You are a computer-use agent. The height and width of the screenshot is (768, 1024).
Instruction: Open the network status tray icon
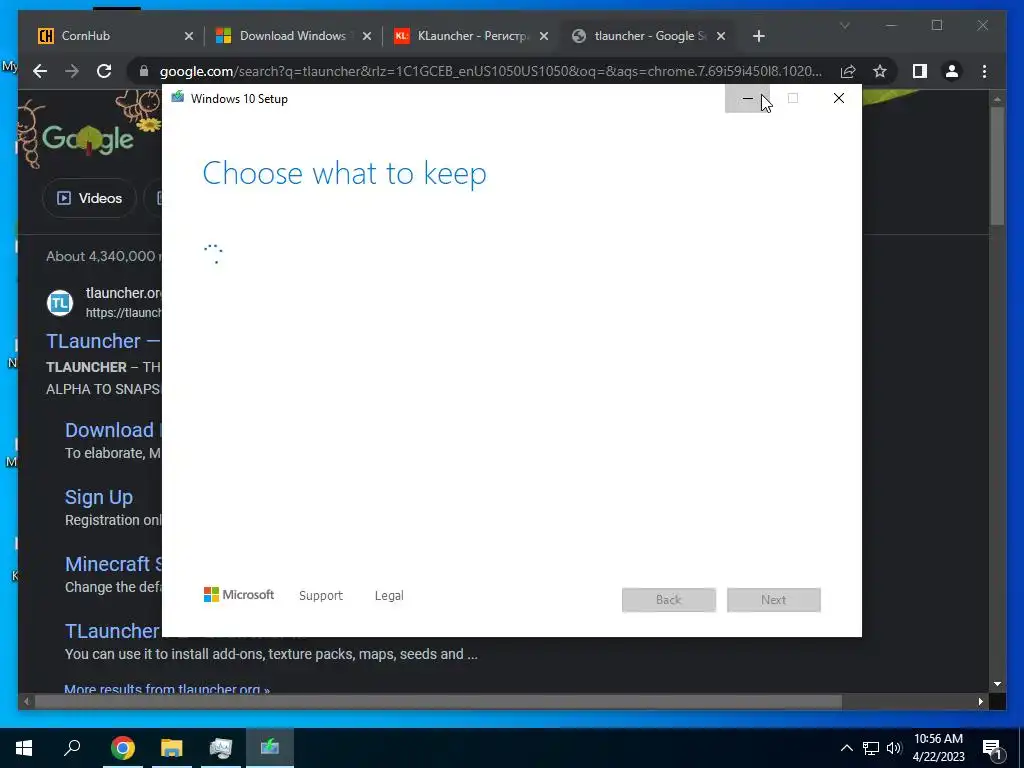click(871, 748)
